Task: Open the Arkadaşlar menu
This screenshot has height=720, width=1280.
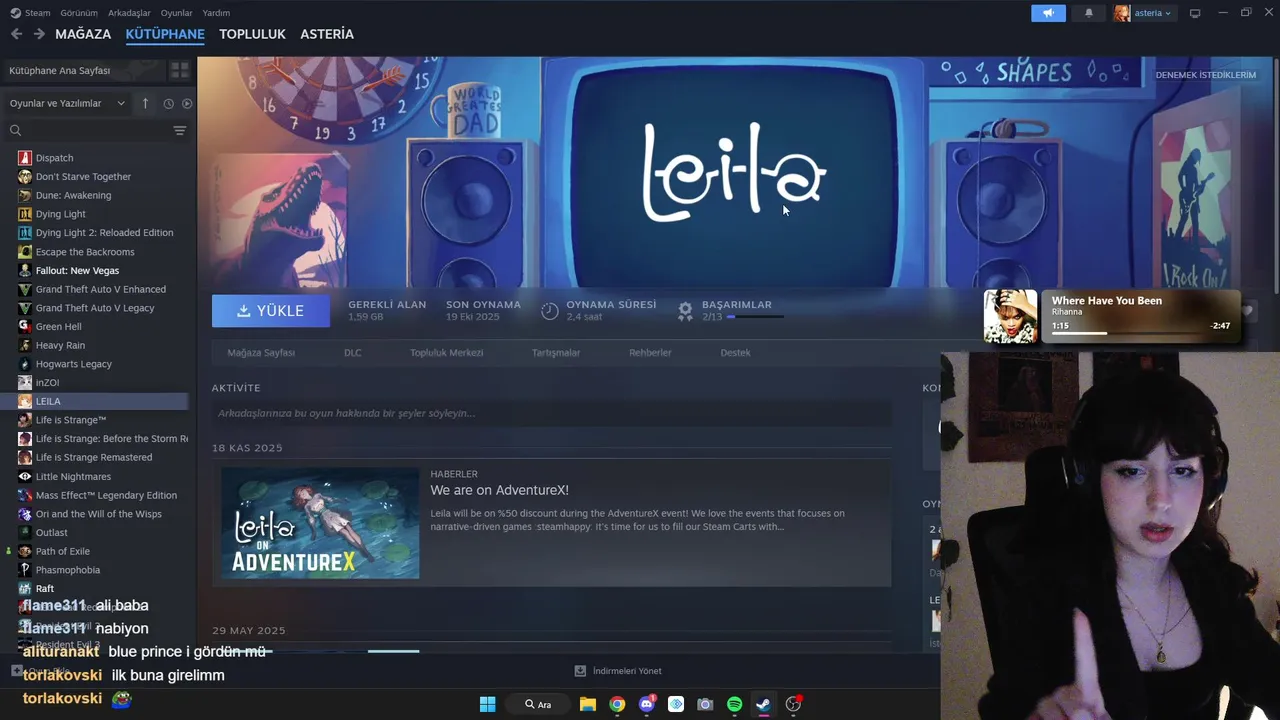Action: coord(129,13)
